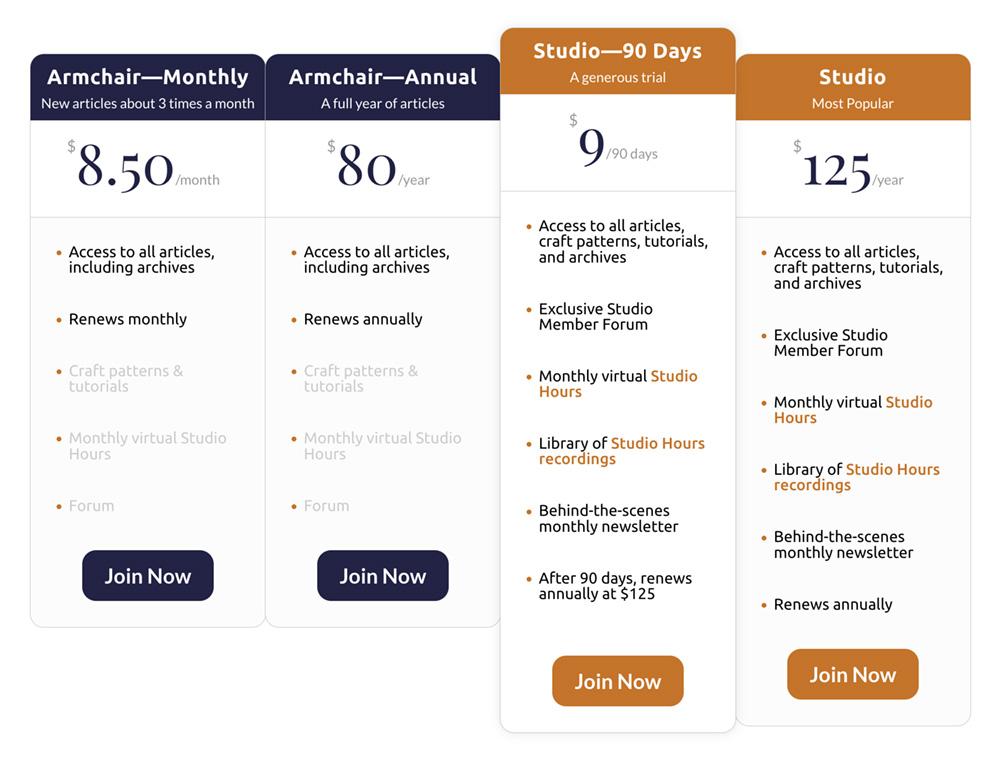Open Studio Hours recordings link in Studio yearly card
The height and width of the screenshot is (761, 1000).
857,477
